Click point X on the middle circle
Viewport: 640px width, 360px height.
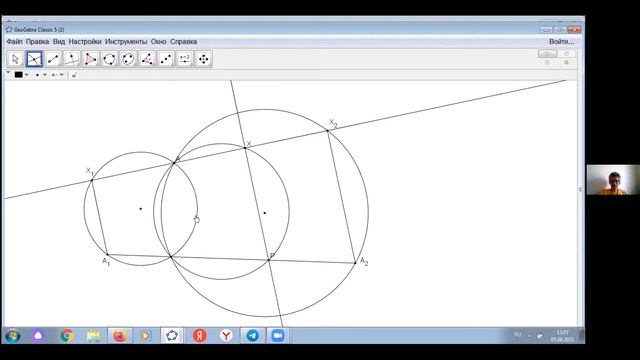[x=245, y=148]
